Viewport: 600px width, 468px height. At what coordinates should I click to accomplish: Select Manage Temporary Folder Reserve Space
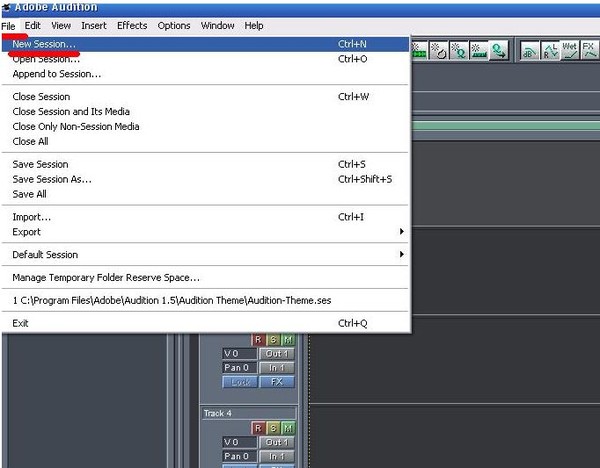[206, 277]
